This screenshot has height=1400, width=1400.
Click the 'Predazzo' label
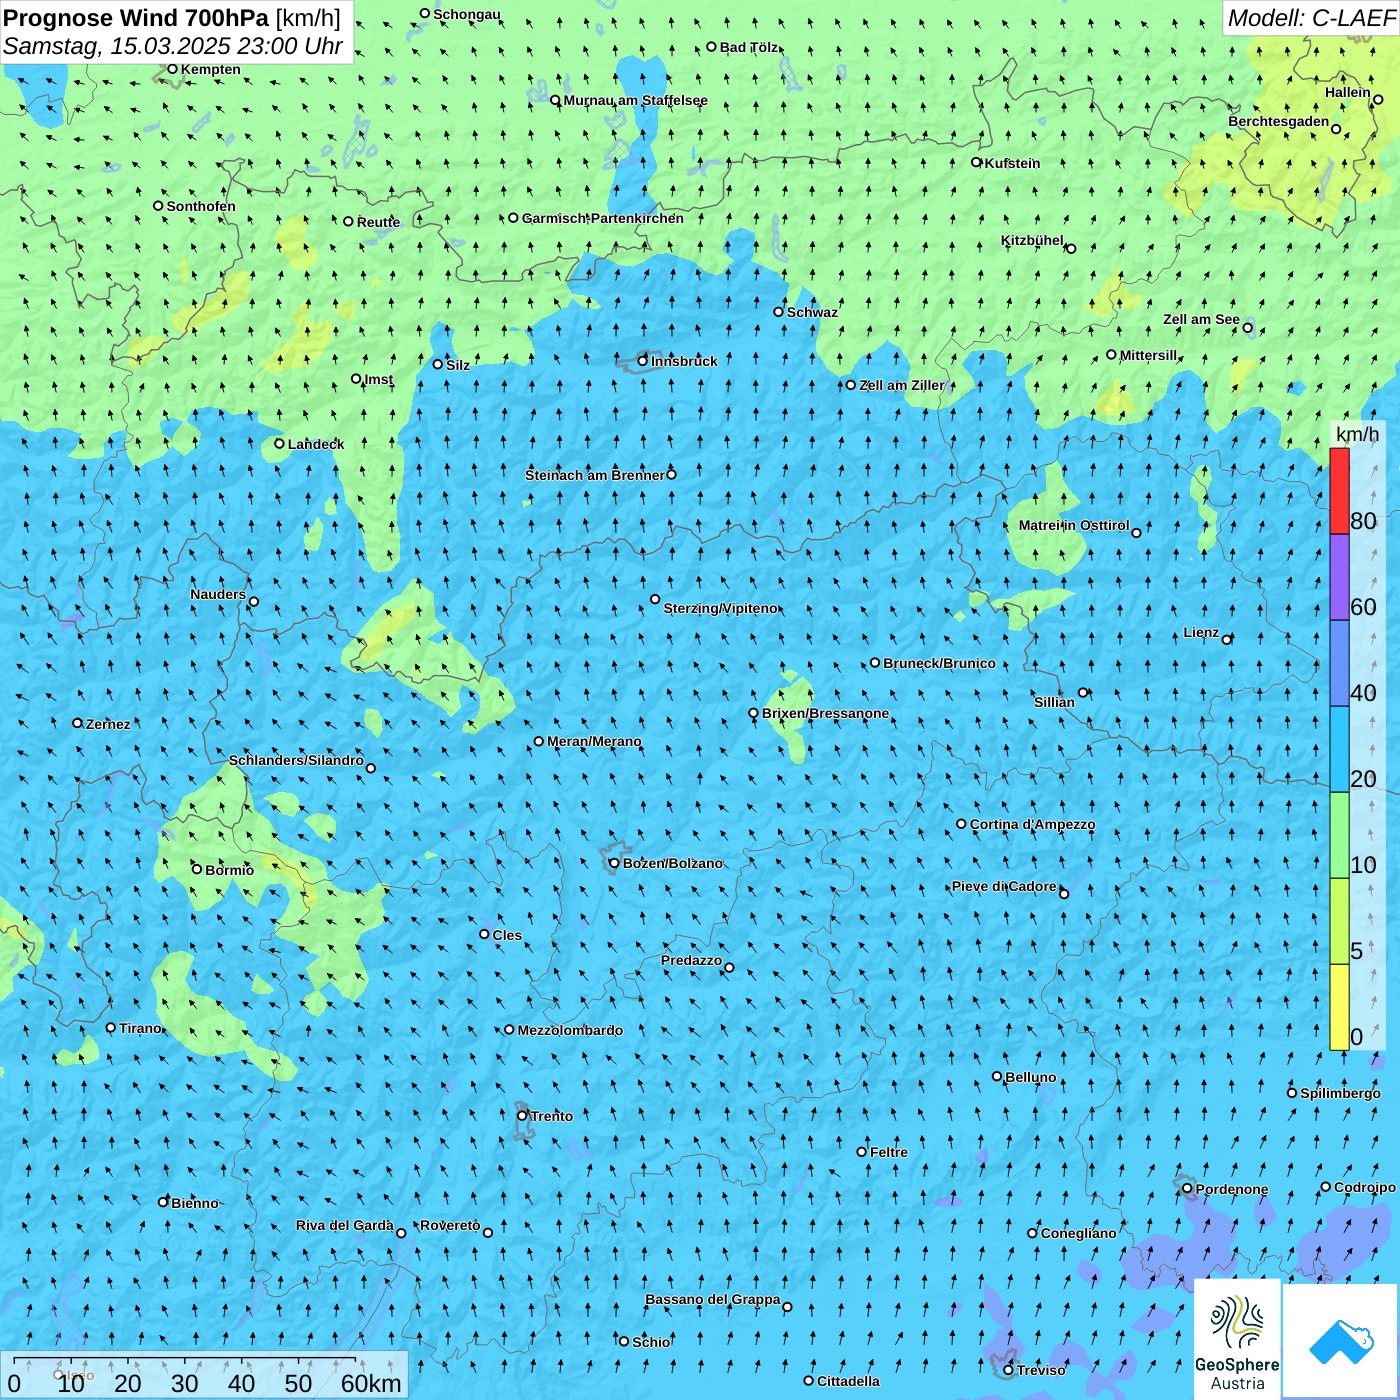(x=691, y=960)
